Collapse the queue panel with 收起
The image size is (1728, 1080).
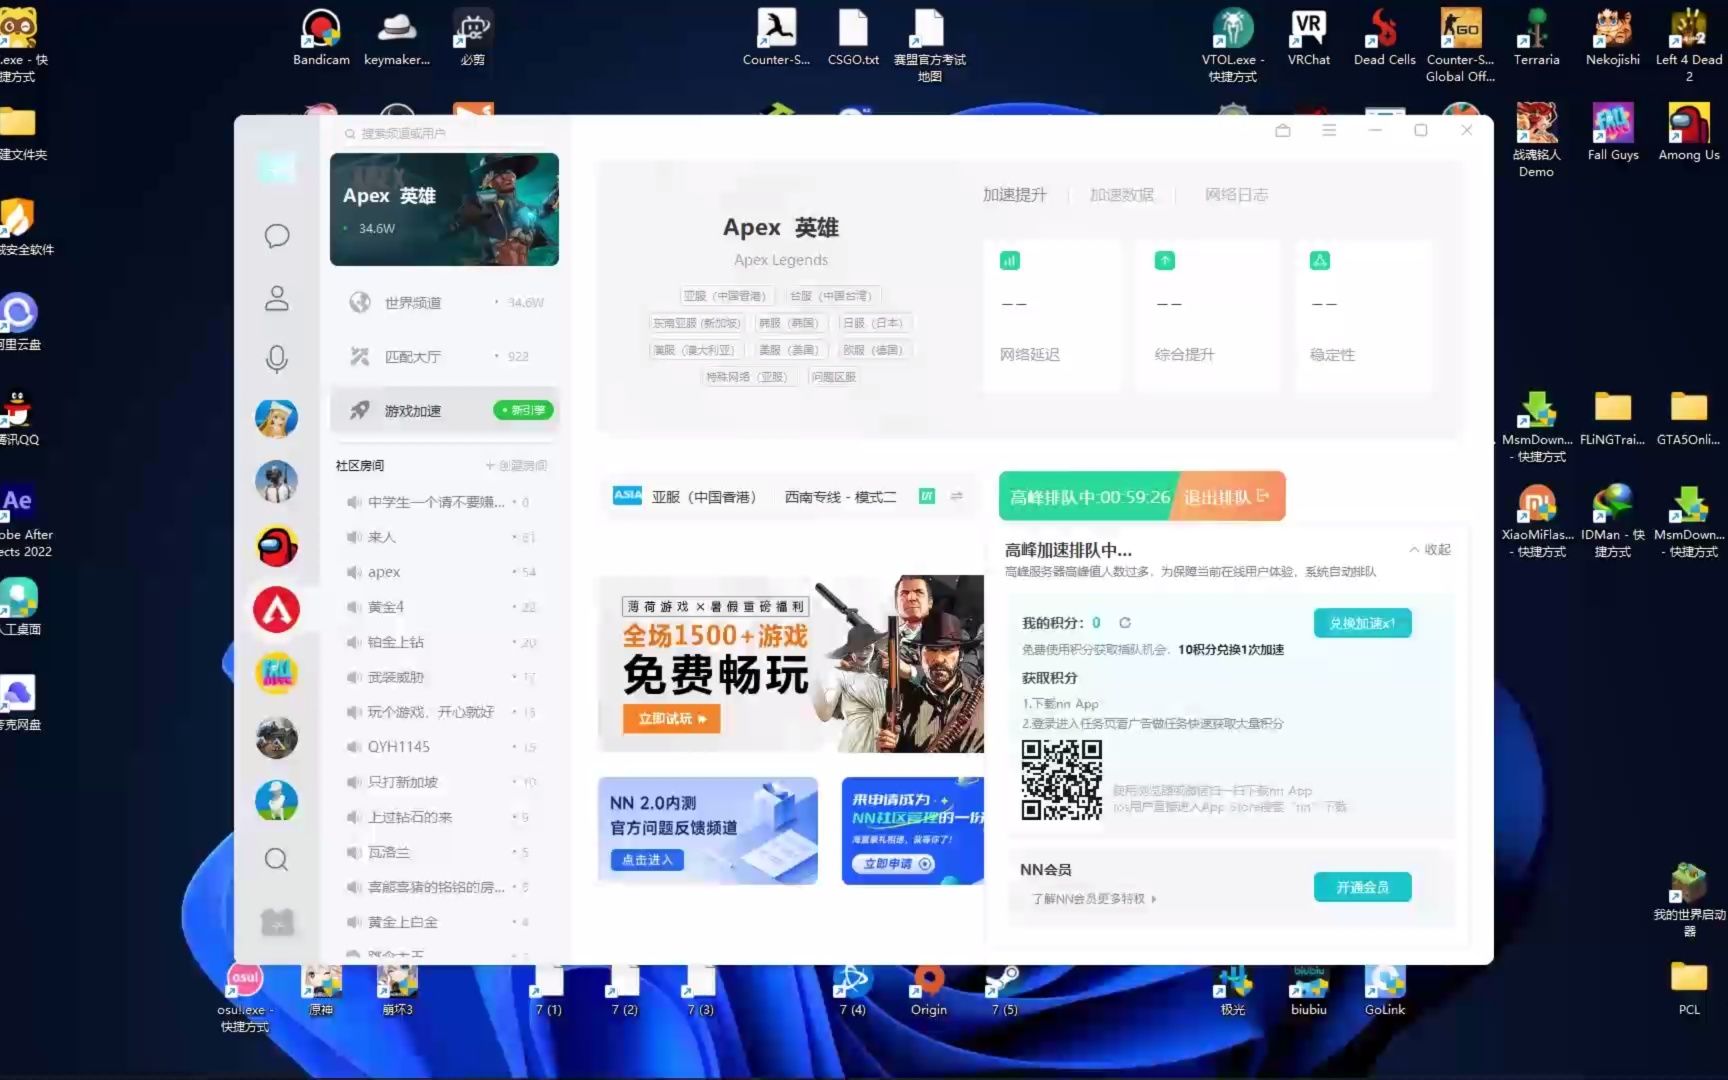pyautogui.click(x=1430, y=549)
